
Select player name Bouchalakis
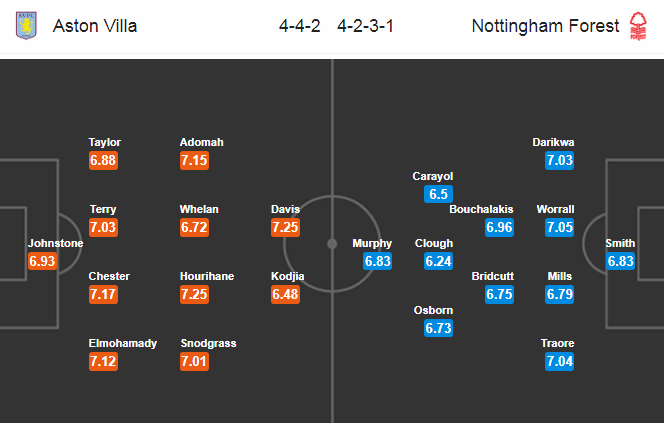click(481, 209)
